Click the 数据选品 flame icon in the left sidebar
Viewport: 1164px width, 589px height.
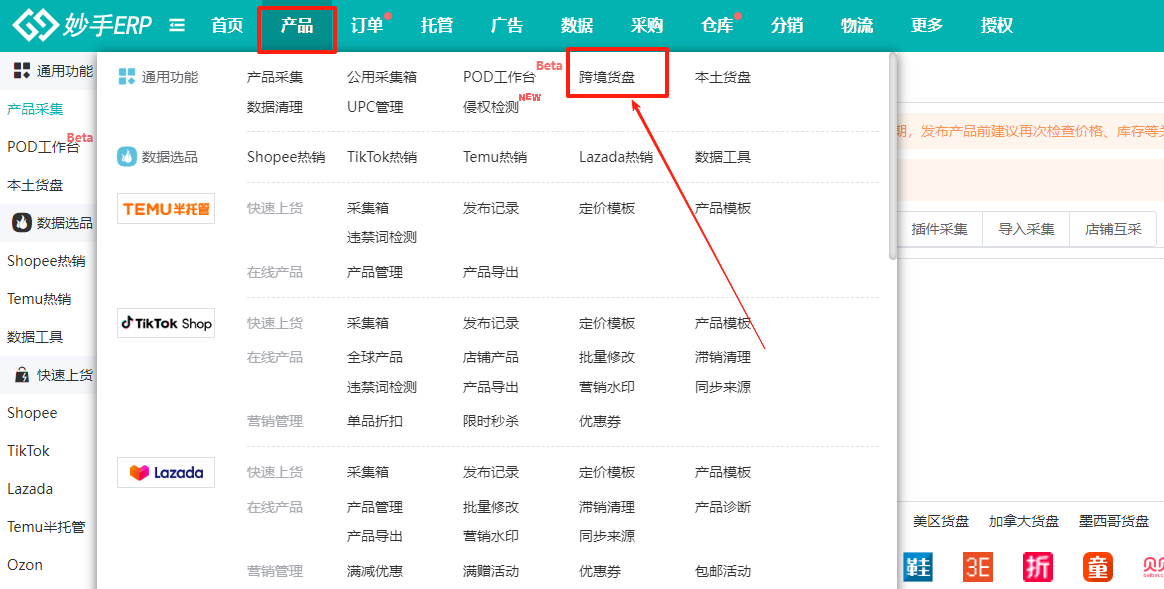(22, 222)
